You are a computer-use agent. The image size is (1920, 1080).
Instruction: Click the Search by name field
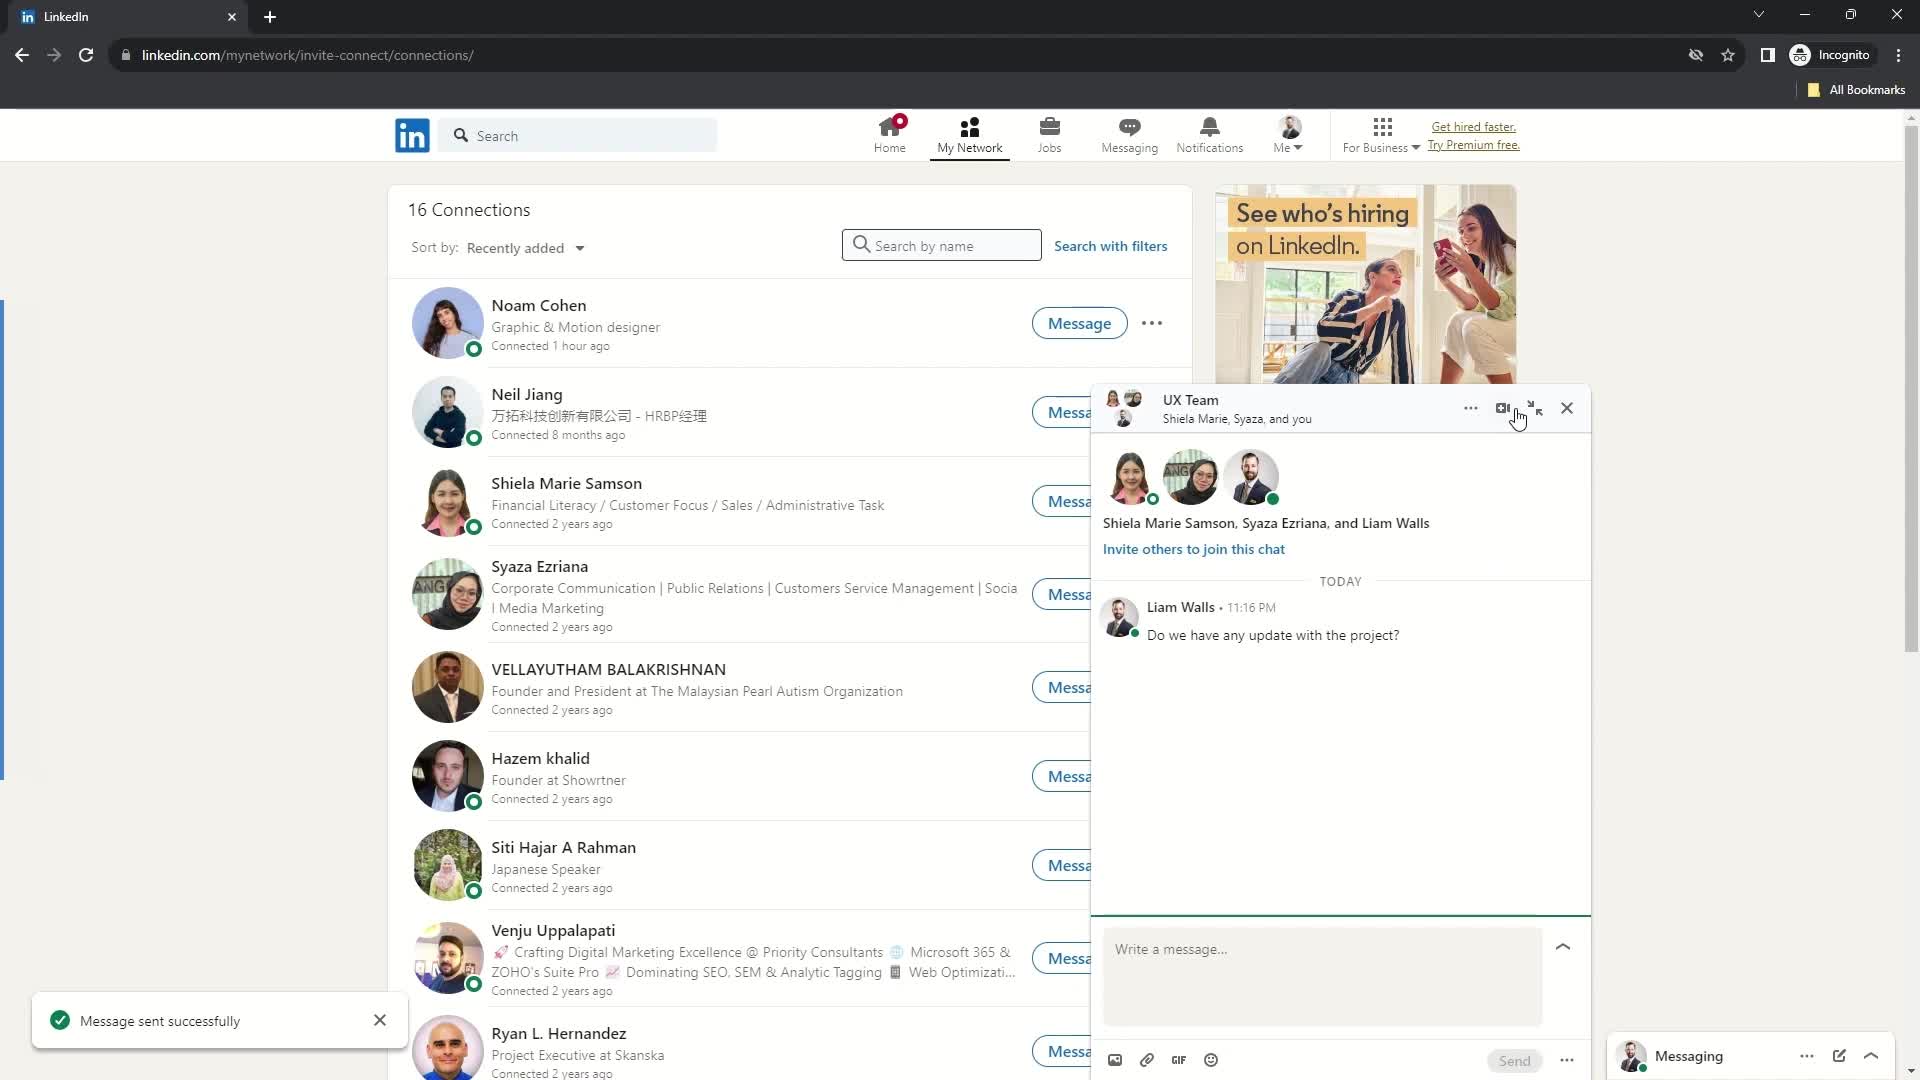tap(941, 246)
